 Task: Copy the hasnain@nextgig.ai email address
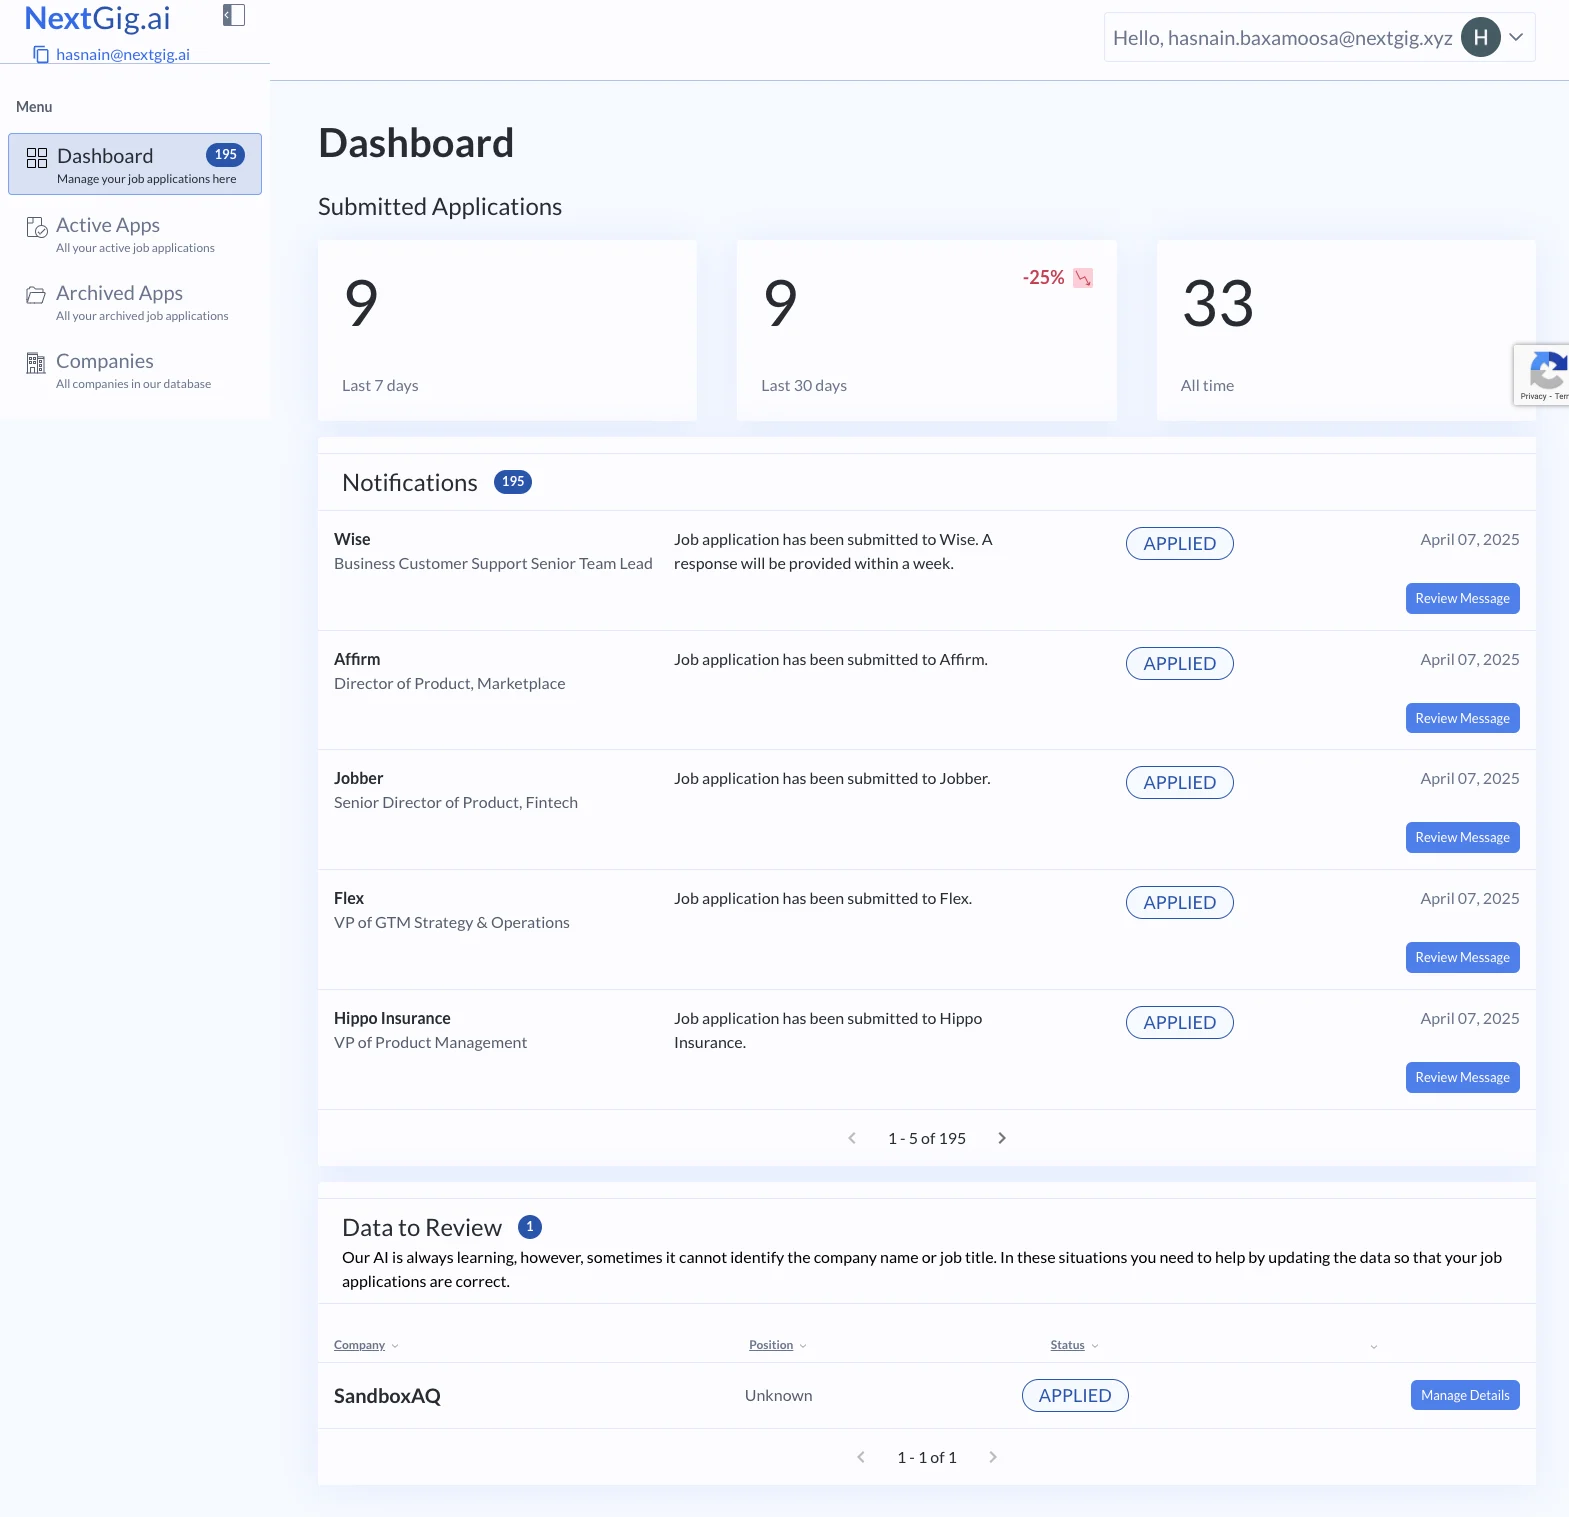click(x=41, y=55)
